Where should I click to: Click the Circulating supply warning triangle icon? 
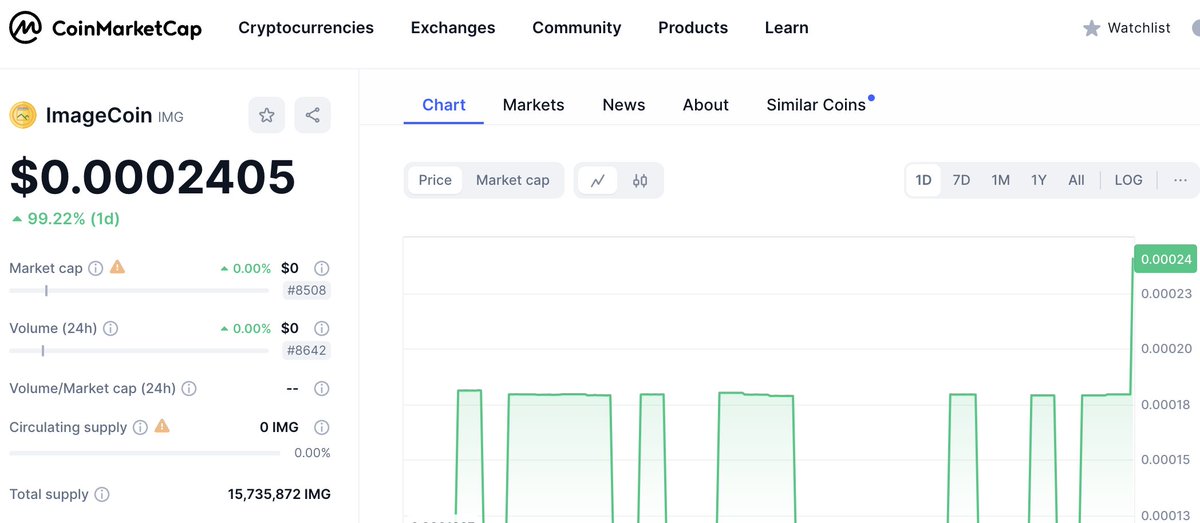tap(162, 426)
